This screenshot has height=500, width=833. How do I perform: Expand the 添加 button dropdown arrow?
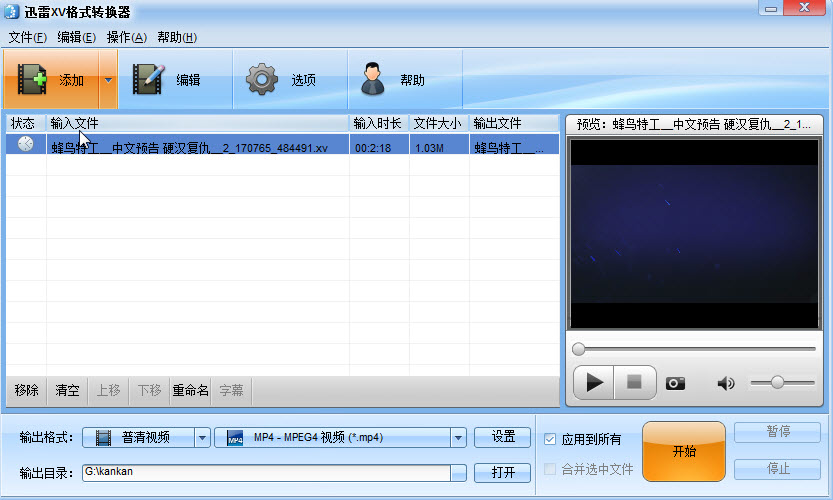tap(108, 80)
